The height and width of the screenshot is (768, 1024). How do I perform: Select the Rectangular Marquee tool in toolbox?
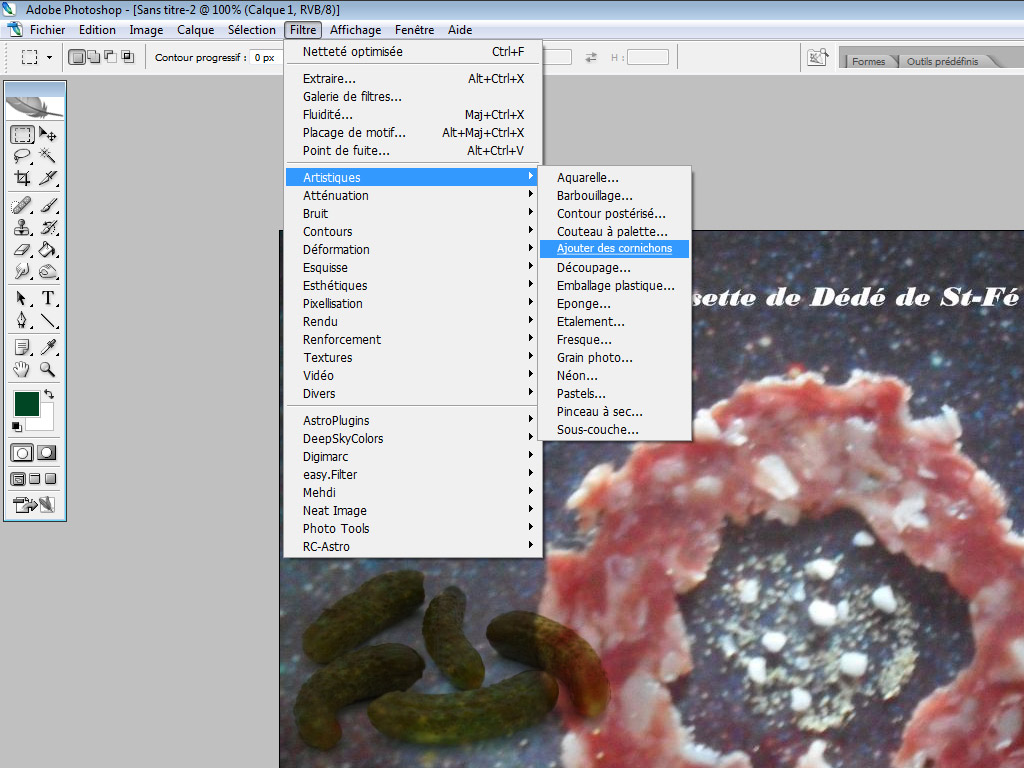click(22, 135)
